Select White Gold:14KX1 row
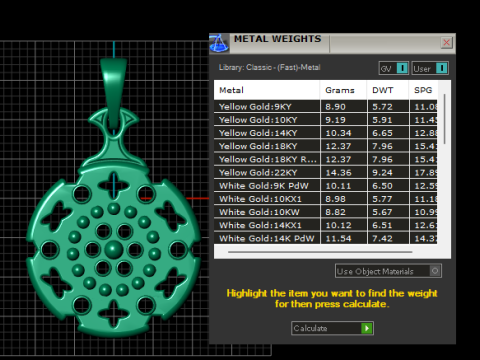Screen dimensions: 480x360 pyautogui.click(x=326, y=225)
